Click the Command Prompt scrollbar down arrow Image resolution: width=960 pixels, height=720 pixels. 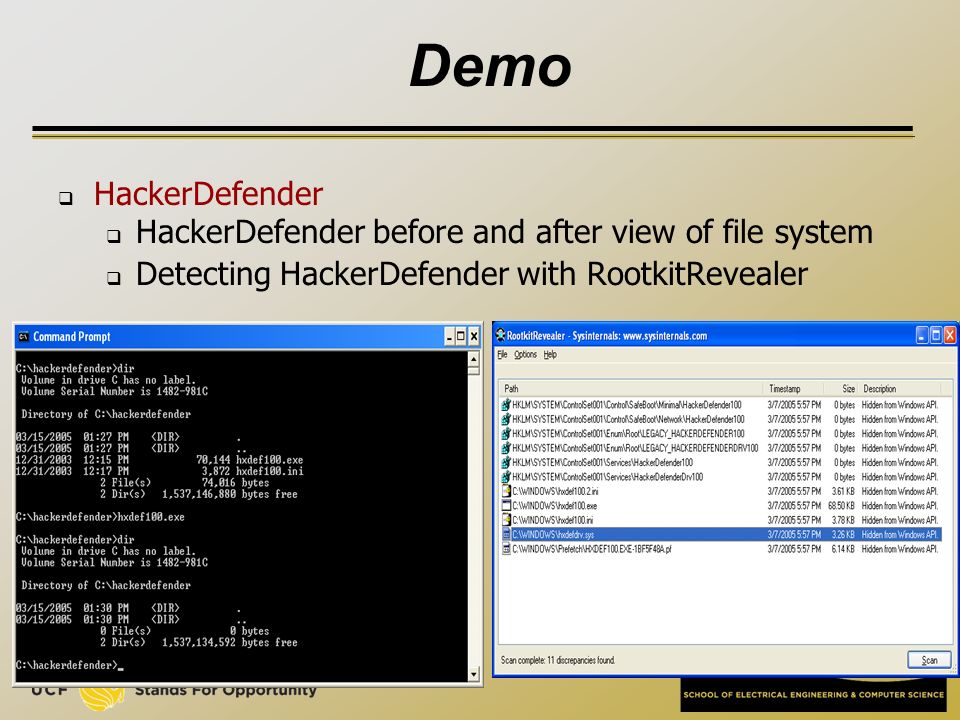point(473,675)
